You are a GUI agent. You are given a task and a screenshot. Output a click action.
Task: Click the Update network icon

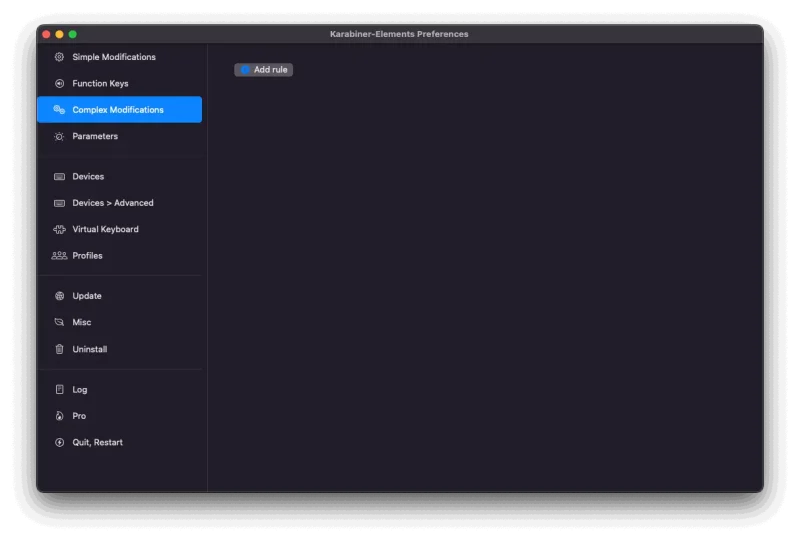(59, 296)
